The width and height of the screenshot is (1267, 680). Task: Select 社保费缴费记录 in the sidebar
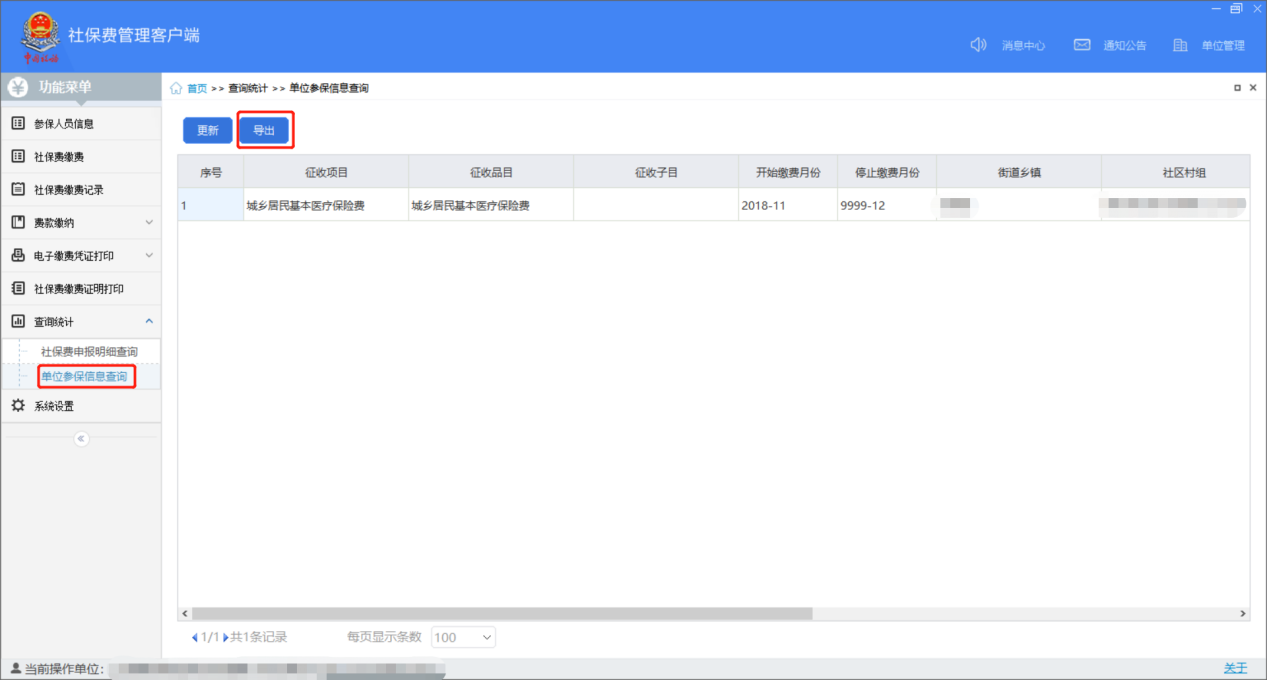click(68, 189)
